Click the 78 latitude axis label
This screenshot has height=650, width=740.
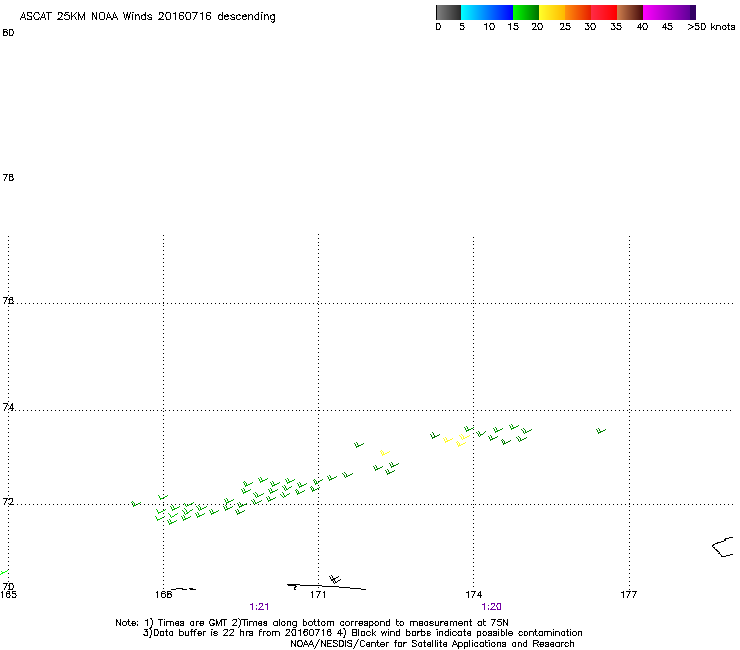[x=8, y=177]
